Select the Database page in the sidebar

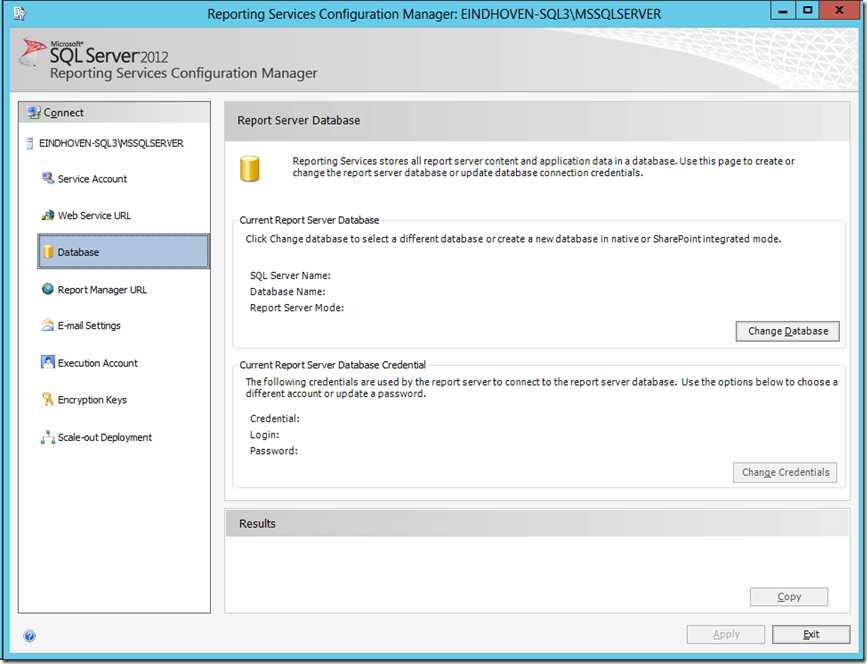(x=123, y=252)
